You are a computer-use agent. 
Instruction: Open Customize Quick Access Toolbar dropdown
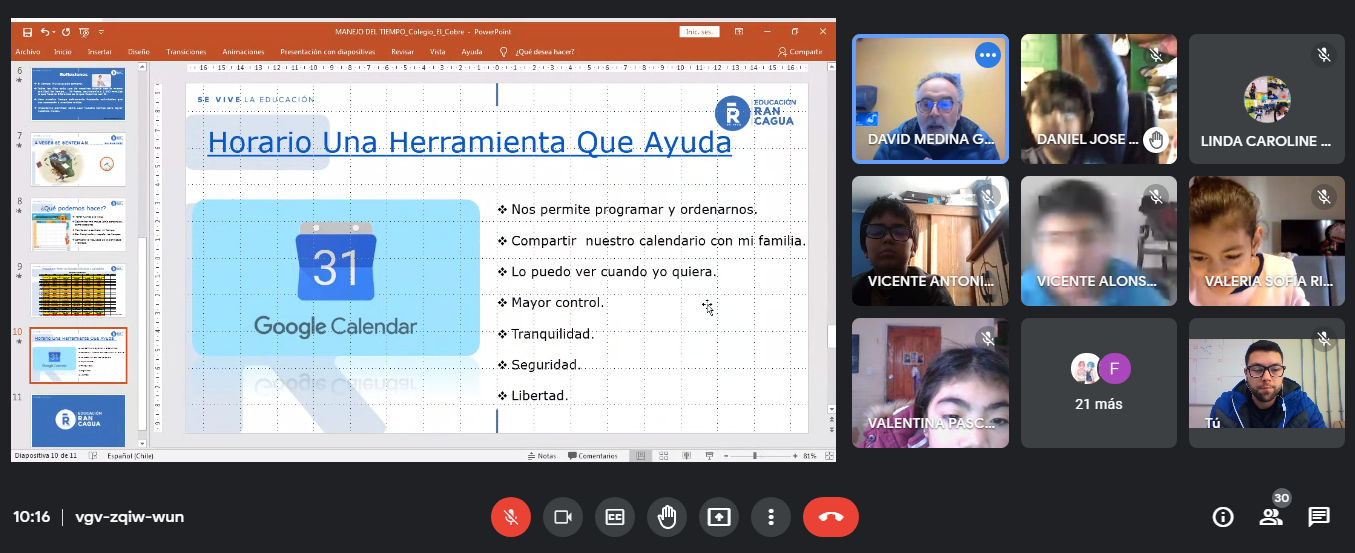coord(102,32)
